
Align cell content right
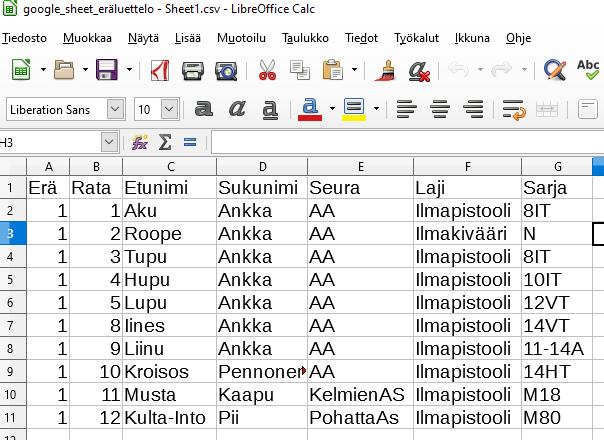point(473,109)
